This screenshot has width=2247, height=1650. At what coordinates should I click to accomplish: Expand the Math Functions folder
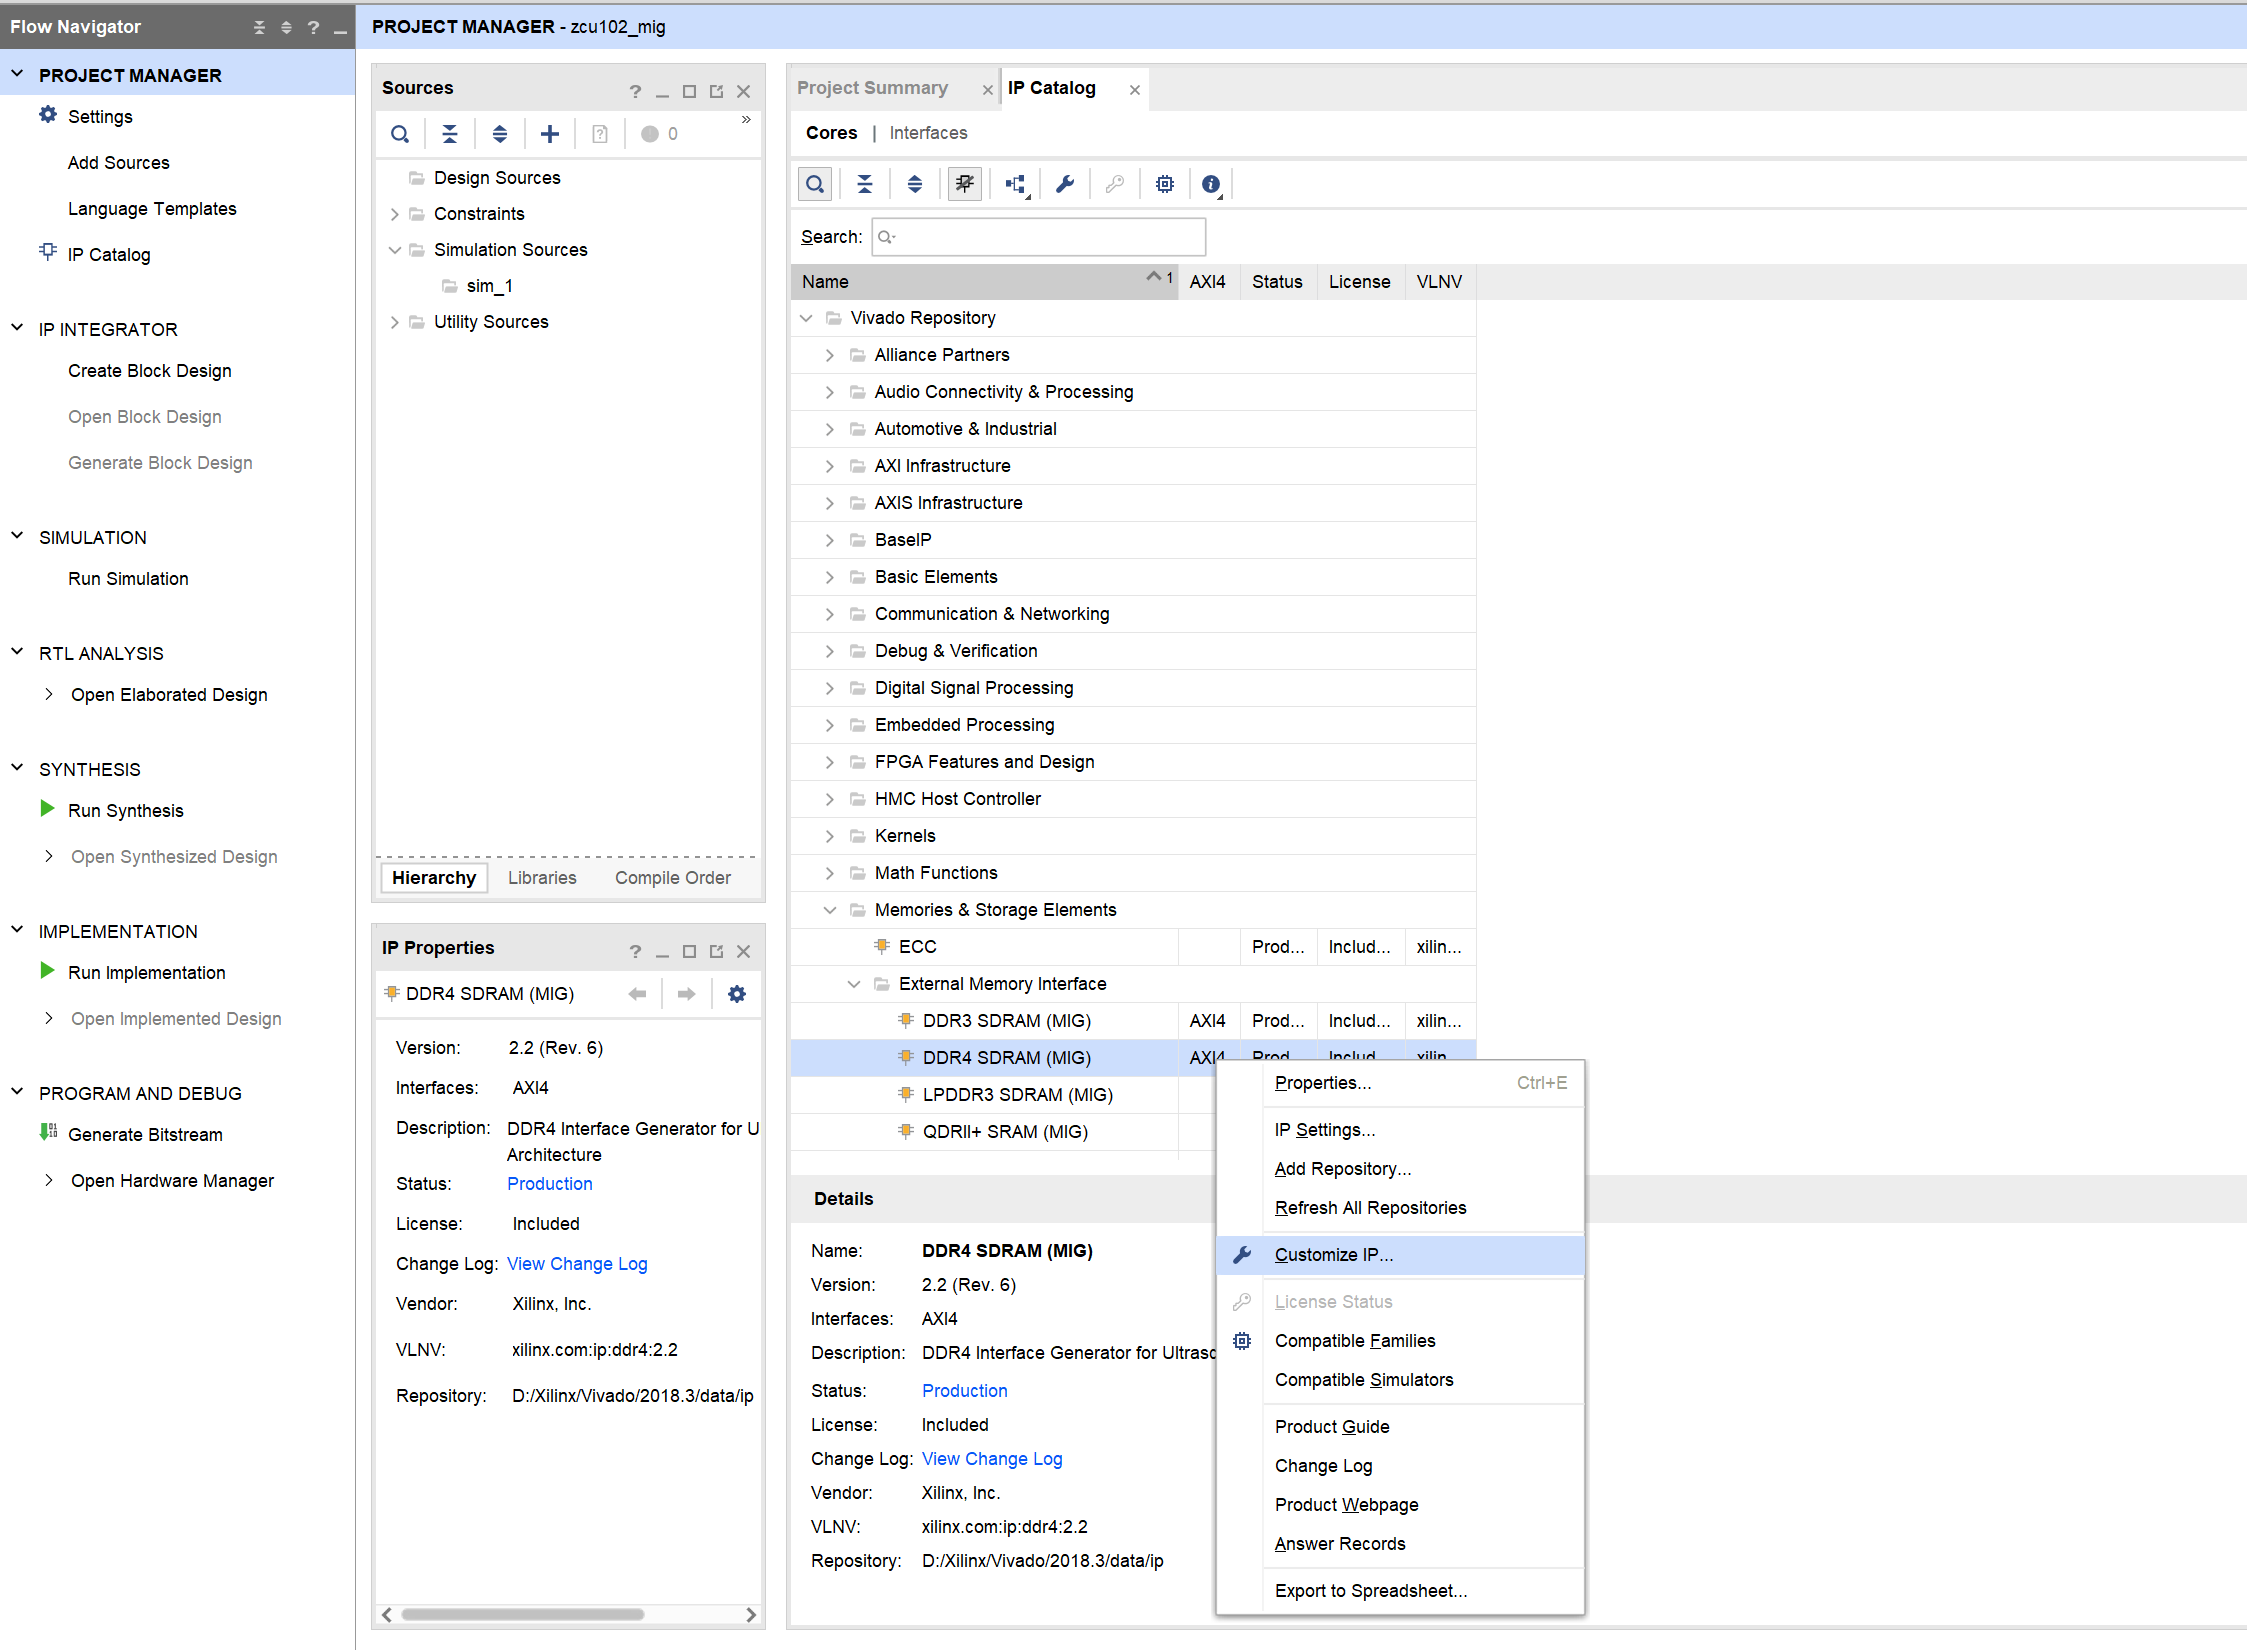829,873
